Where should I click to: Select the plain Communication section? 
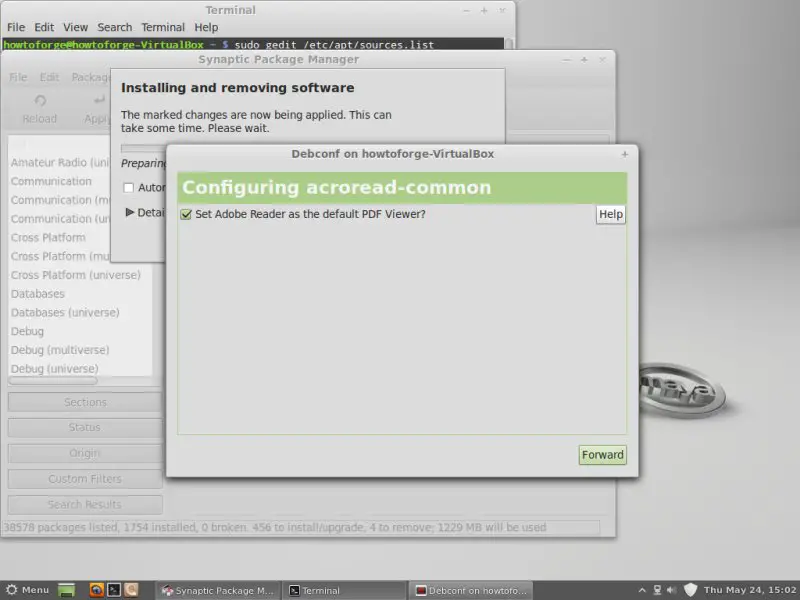pos(51,181)
